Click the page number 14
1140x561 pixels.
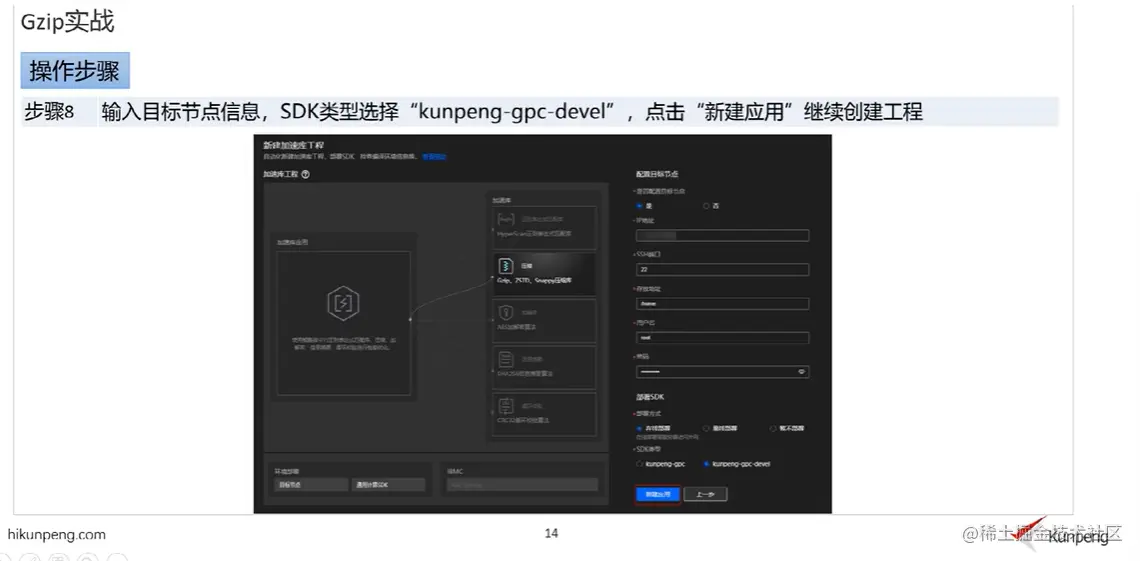[x=551, y=533]
